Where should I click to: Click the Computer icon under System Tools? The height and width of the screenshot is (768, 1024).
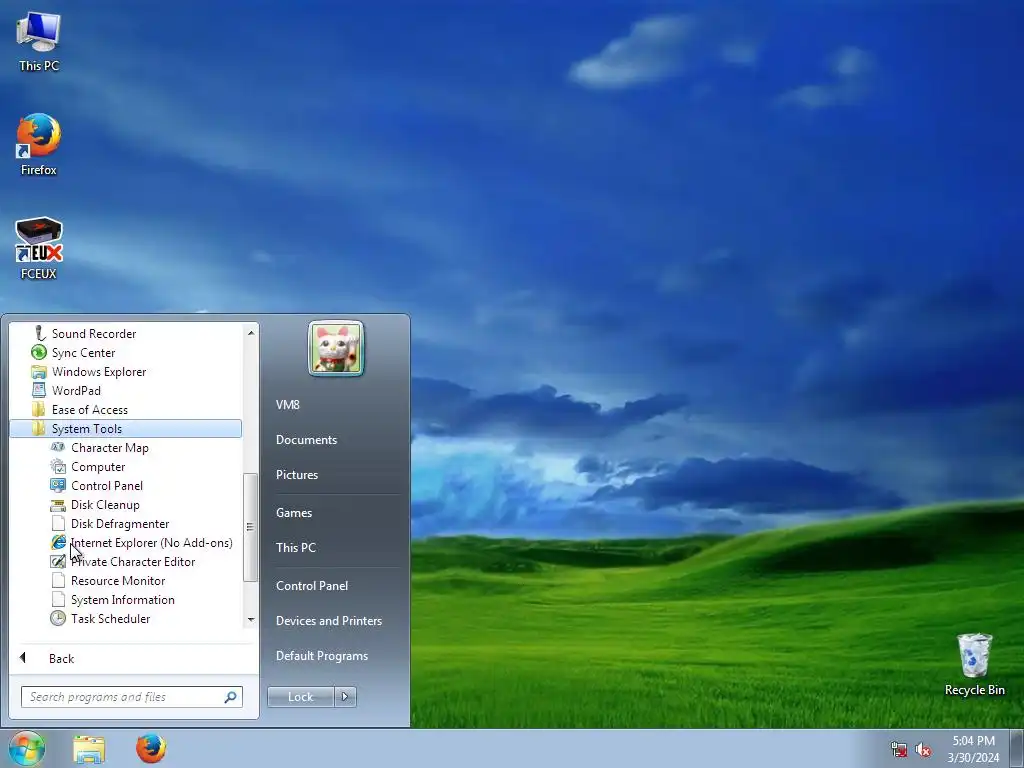[x=58, y=466]
